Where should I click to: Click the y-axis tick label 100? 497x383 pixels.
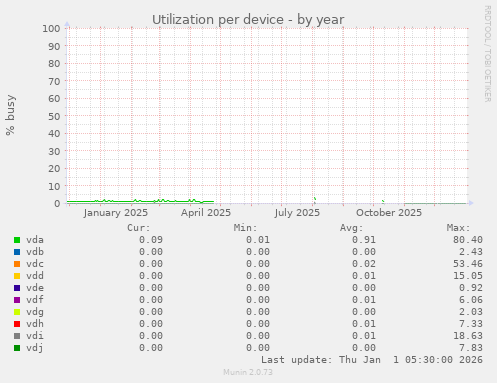51,29
